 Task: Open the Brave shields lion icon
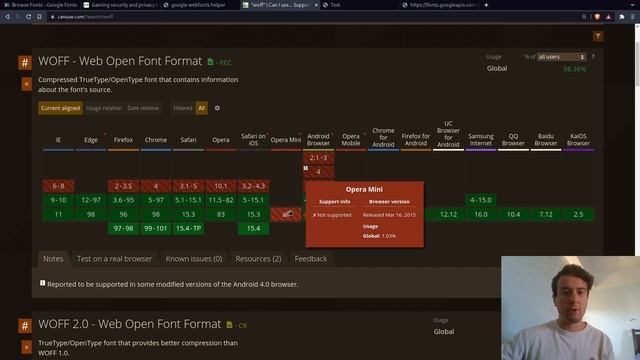pyautogui.click(x=597, y=17)
